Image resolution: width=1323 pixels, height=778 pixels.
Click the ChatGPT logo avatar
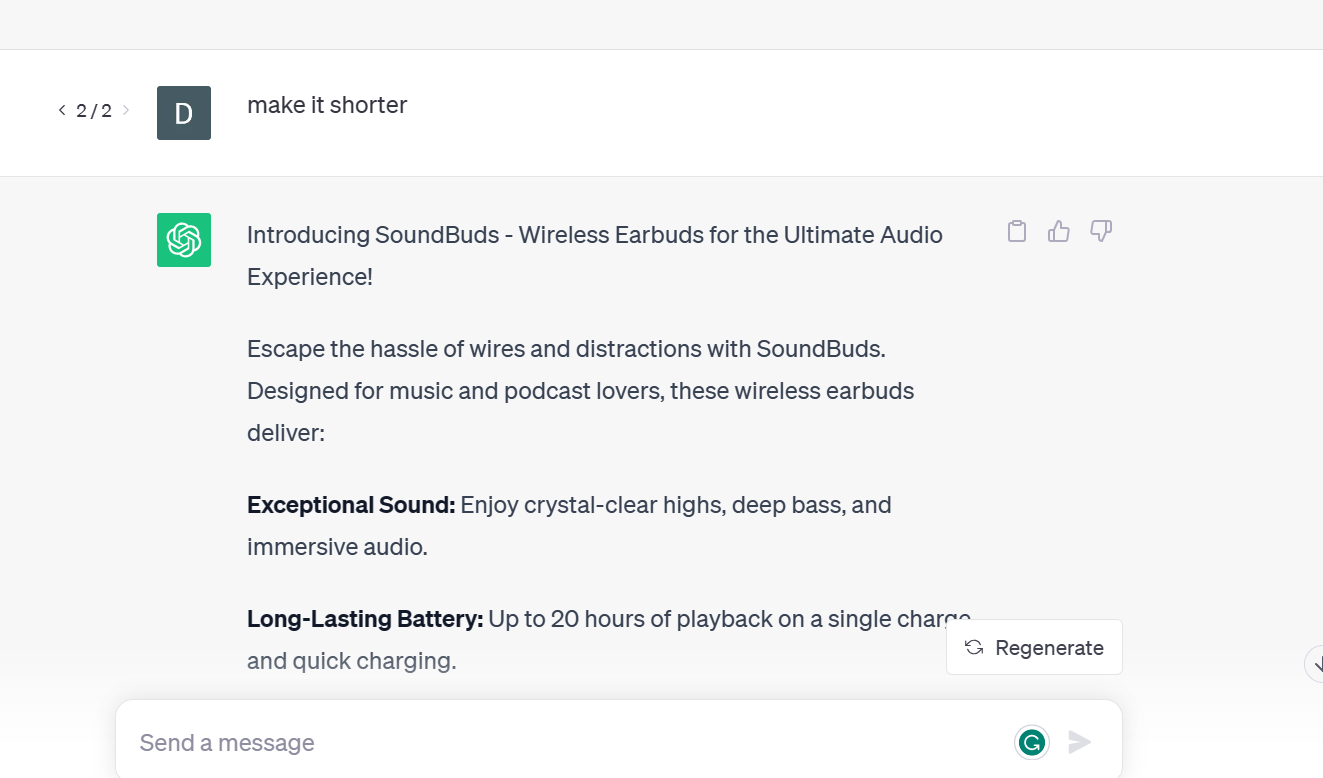pos(184,240)
